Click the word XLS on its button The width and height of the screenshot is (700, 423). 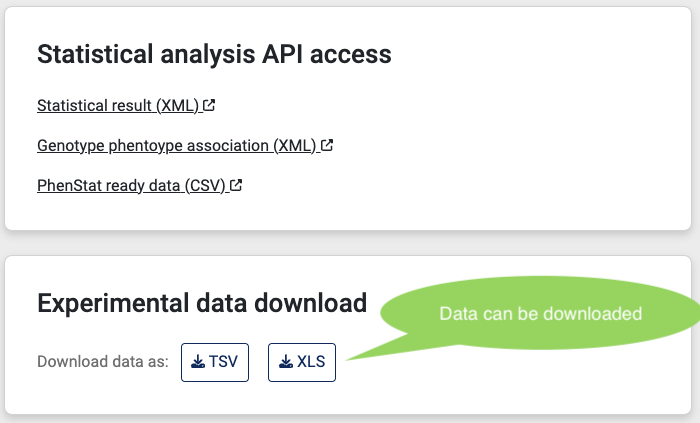click(311, 361)
